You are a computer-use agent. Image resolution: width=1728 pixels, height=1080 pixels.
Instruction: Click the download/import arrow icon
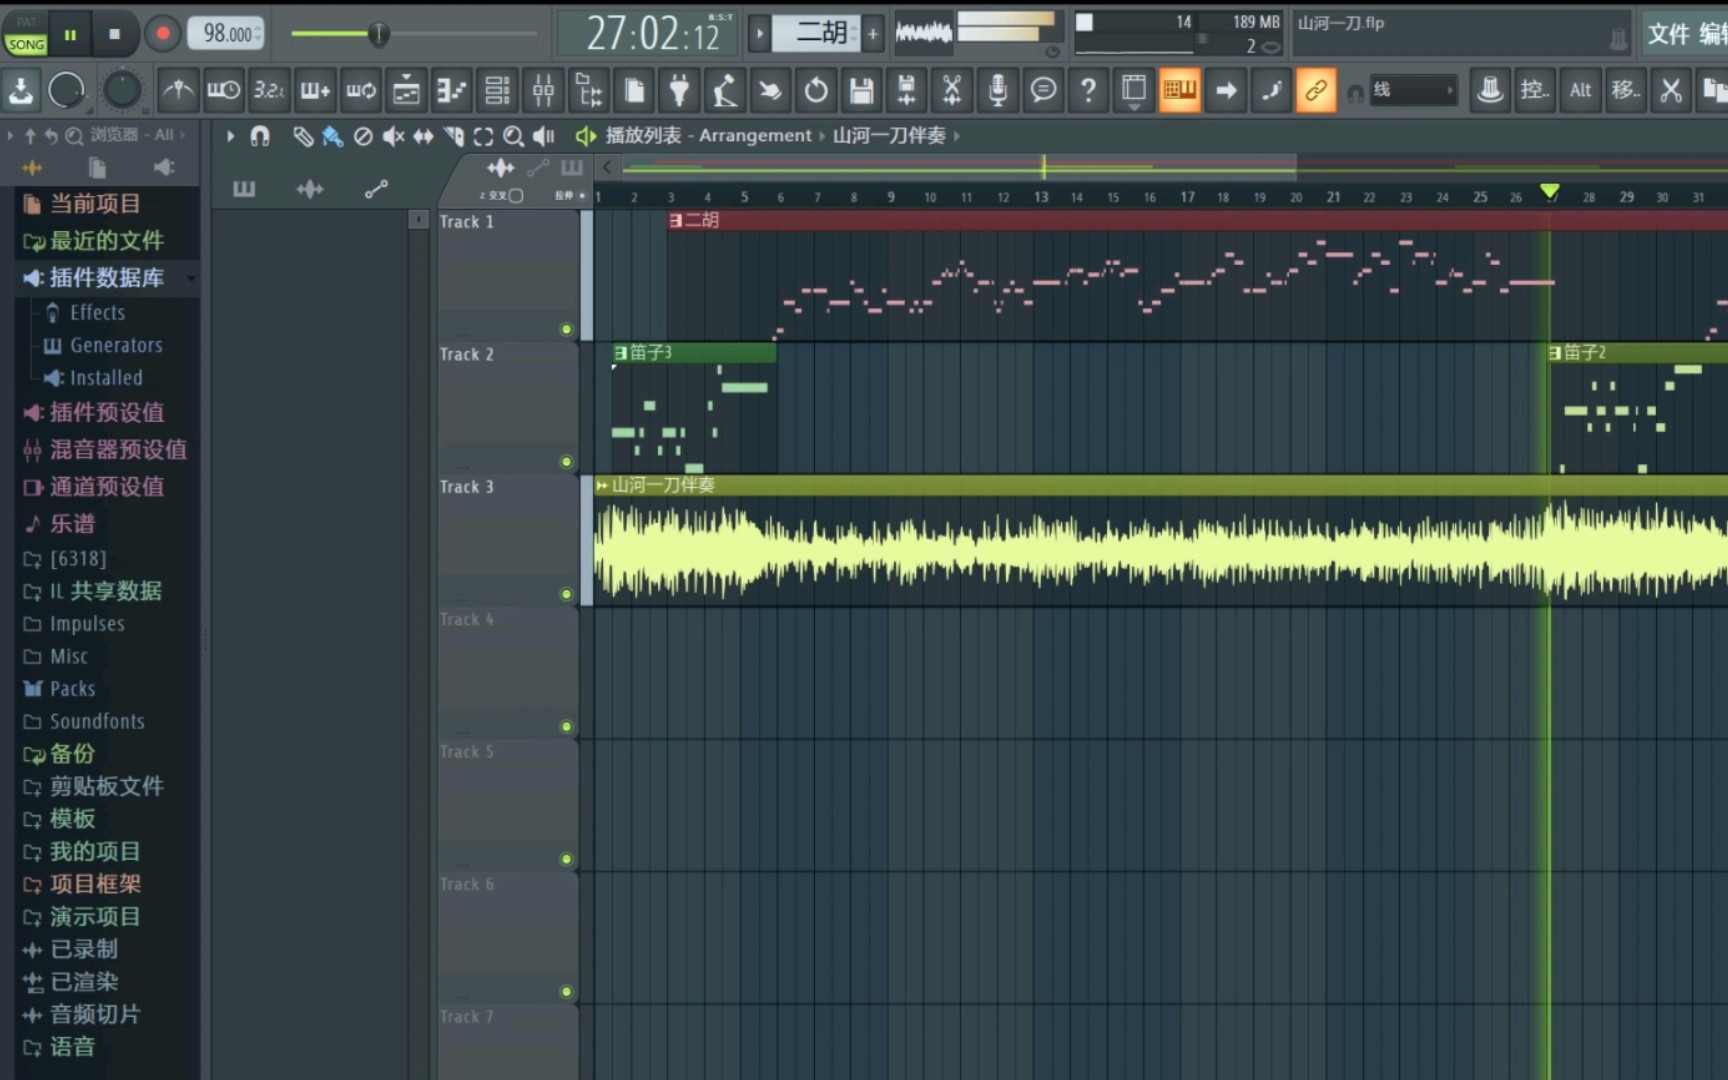pyautogui.click(x=20, y=91)
